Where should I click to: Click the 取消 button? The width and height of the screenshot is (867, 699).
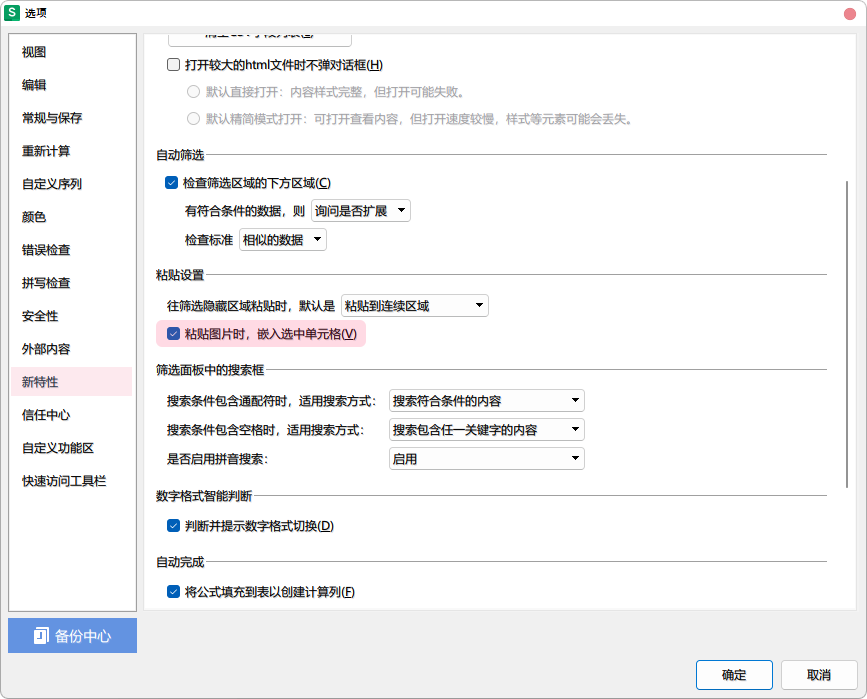pyautogui.click(x=819, y=675)
